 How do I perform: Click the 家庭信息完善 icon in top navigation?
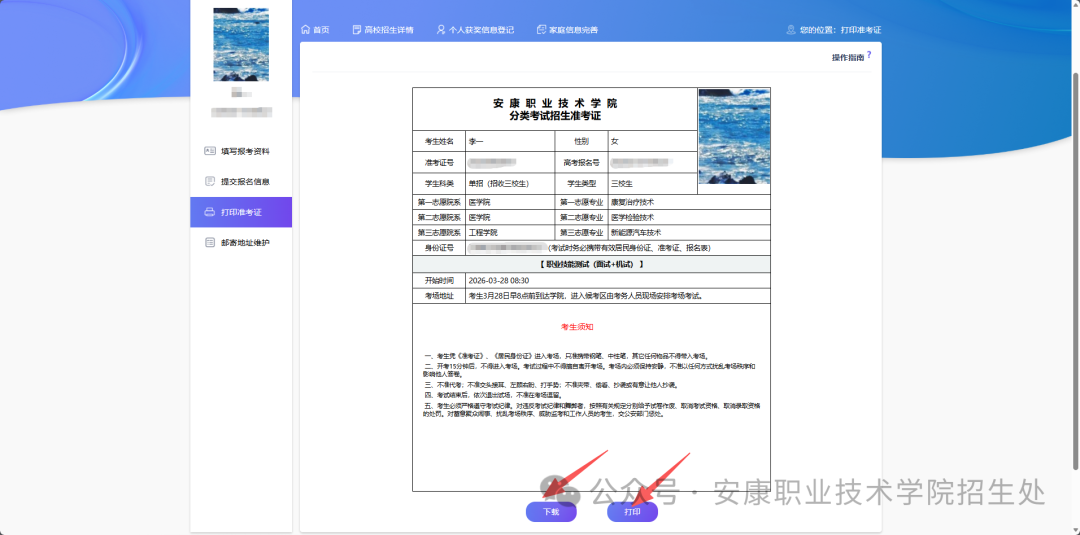pos(541,30)
